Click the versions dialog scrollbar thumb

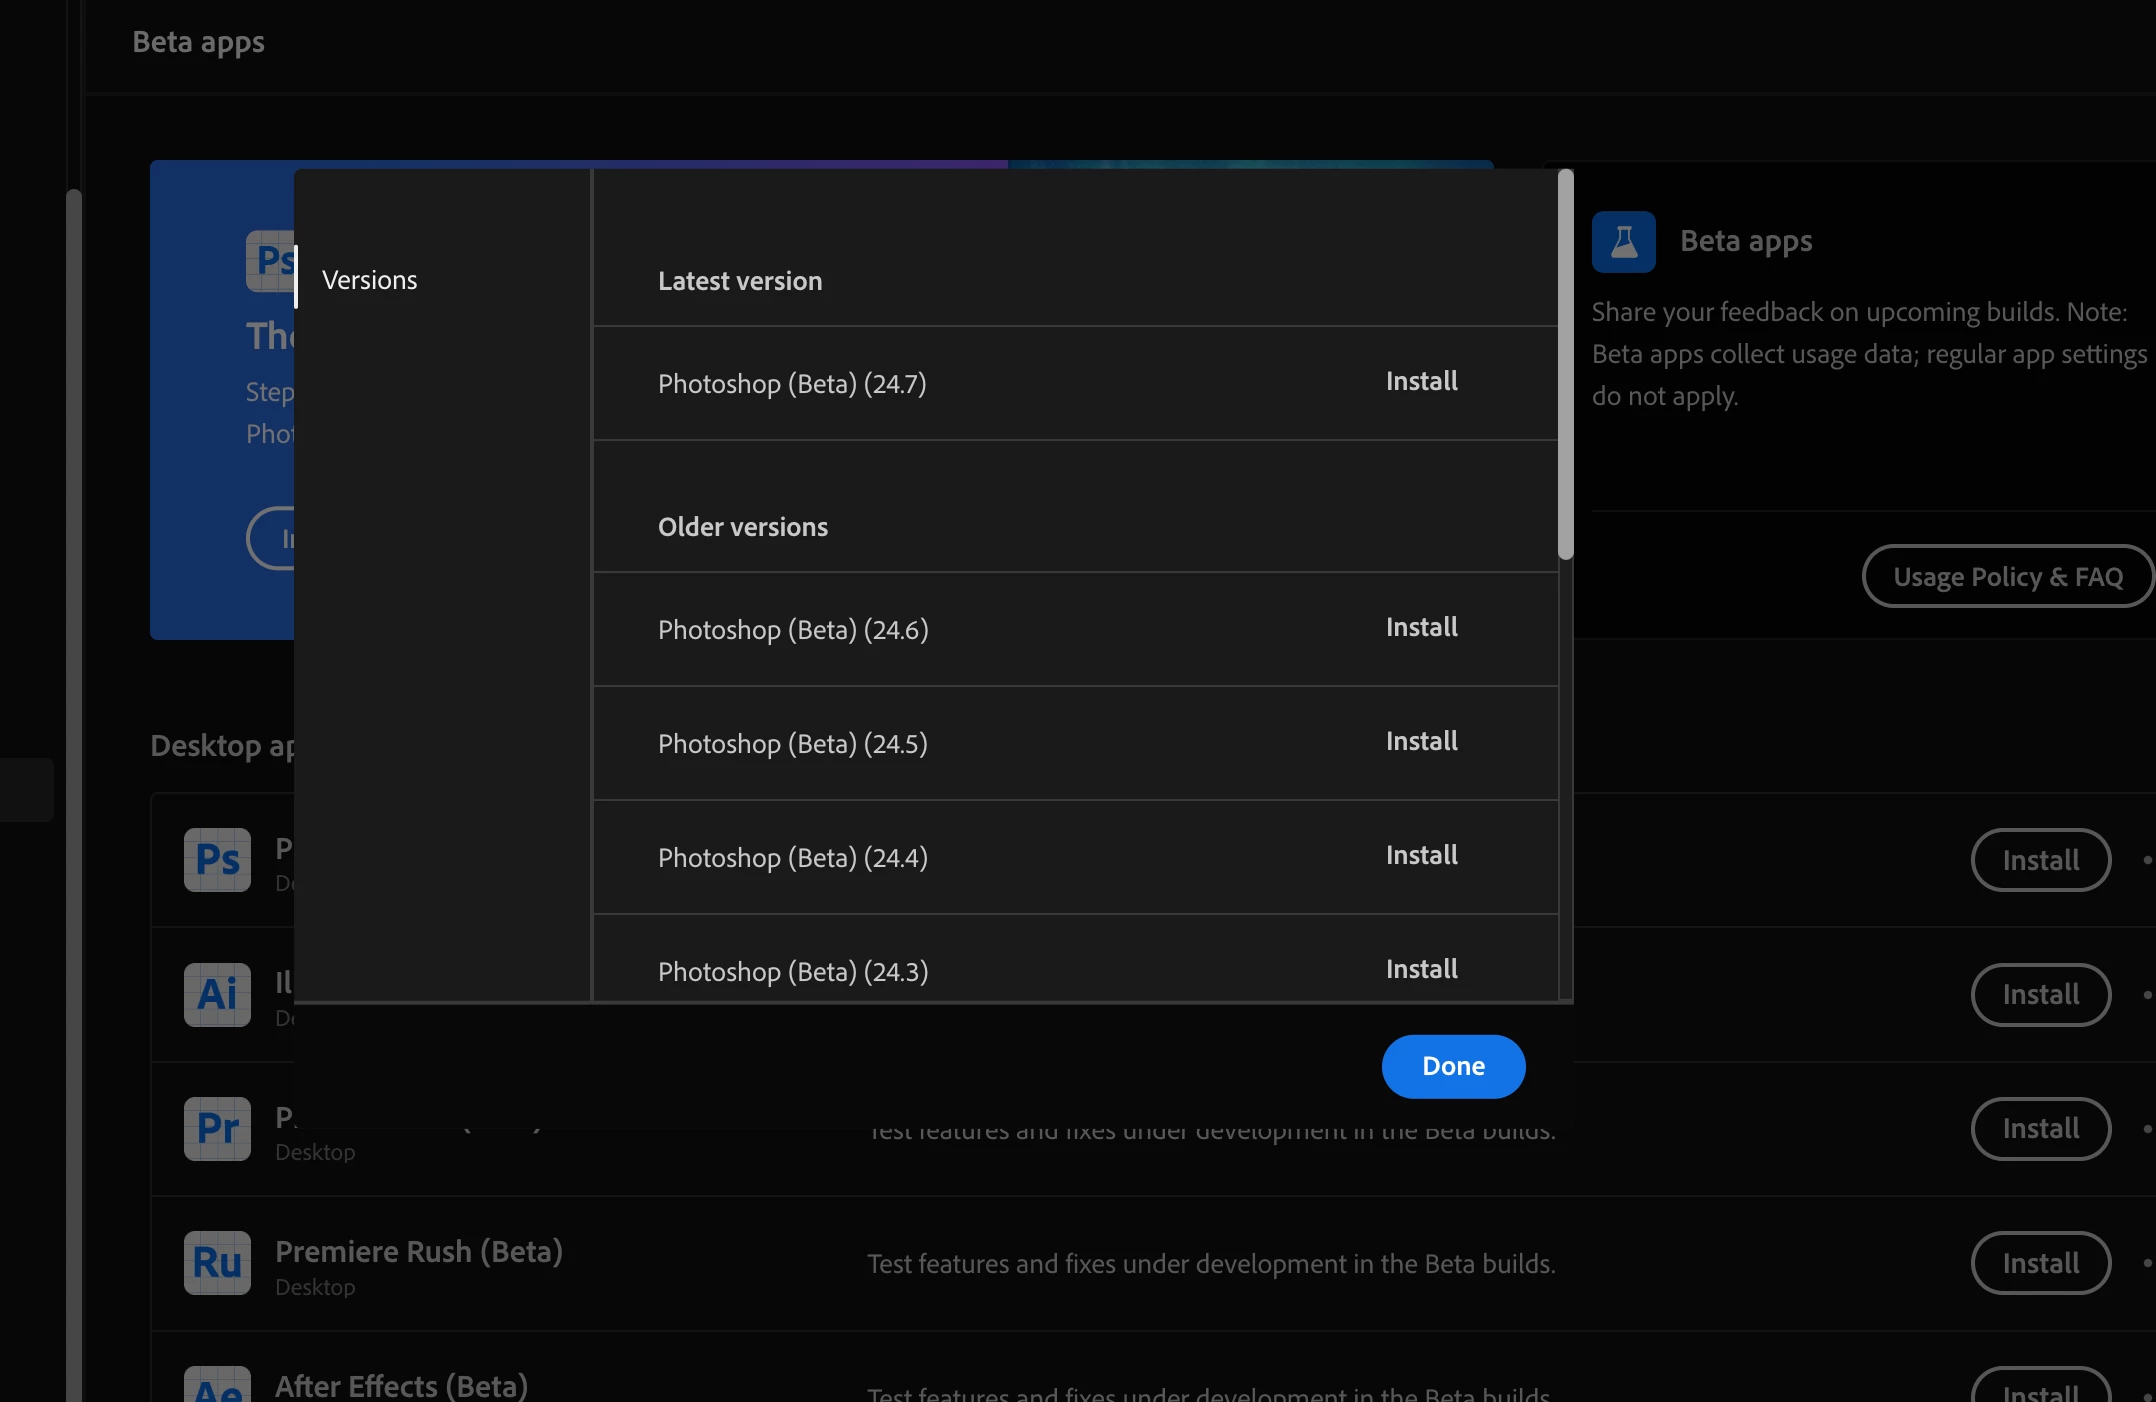coord(1565,365)
